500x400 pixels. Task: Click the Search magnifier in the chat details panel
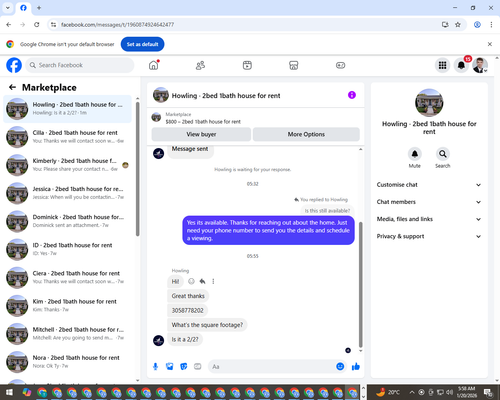[443, 154]
